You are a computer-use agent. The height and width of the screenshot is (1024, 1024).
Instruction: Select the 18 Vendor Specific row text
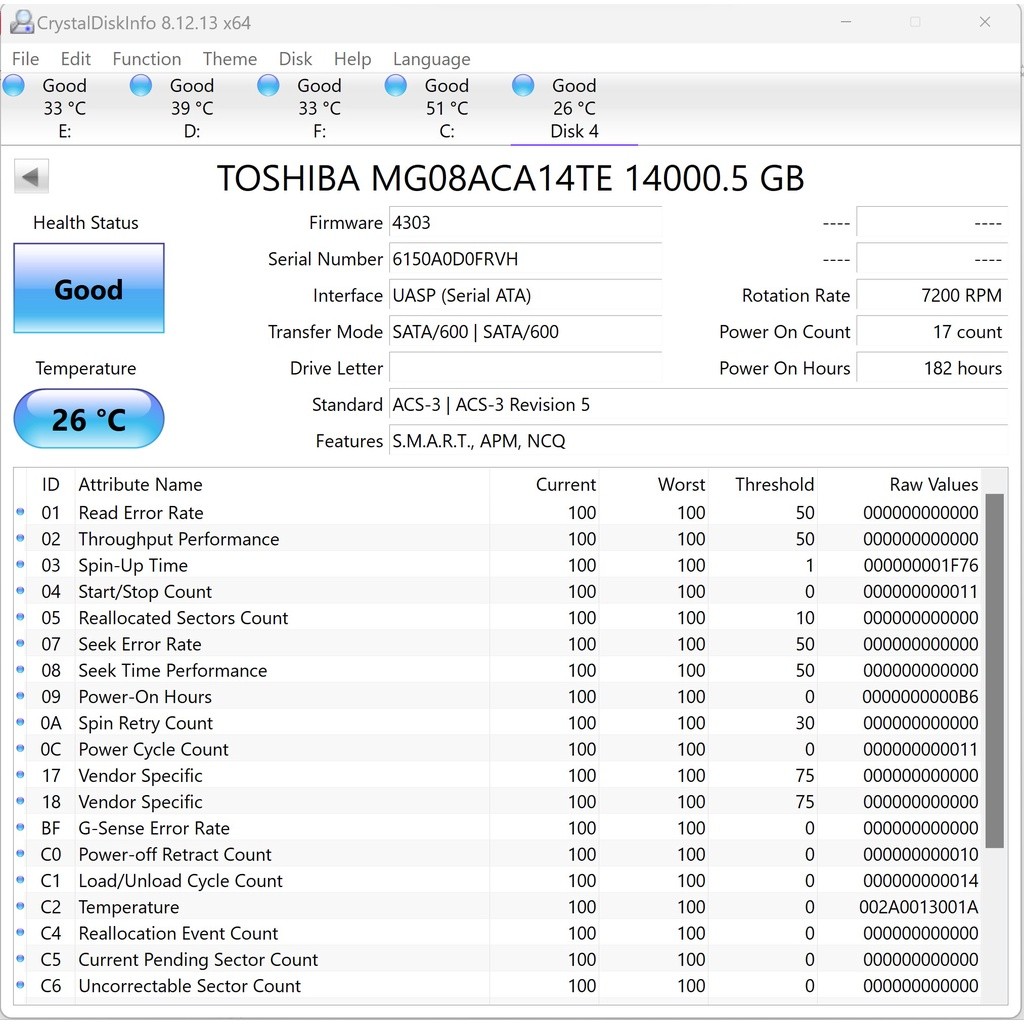pos(140,802)
